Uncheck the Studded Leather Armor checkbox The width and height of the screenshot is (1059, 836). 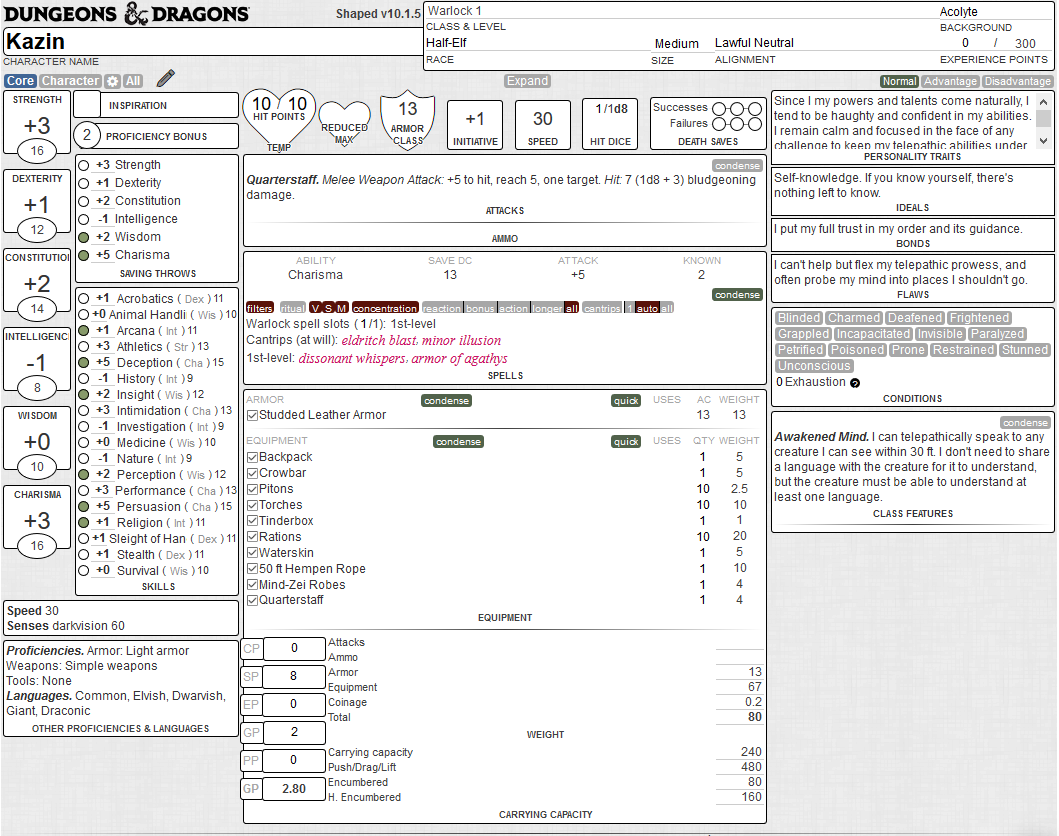point(252,415)
